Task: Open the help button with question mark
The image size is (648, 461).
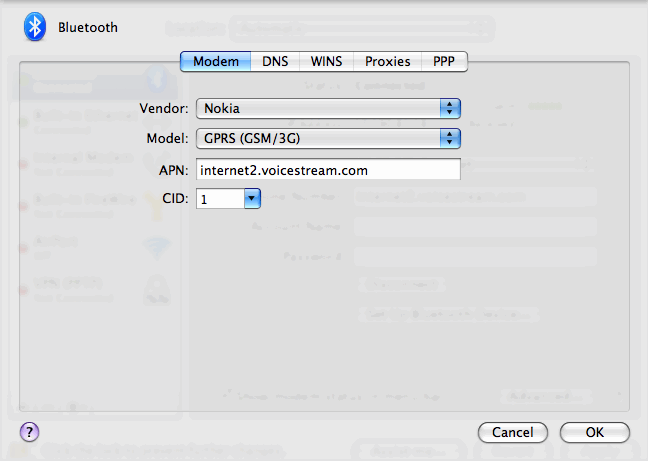Action: (29, 431)
